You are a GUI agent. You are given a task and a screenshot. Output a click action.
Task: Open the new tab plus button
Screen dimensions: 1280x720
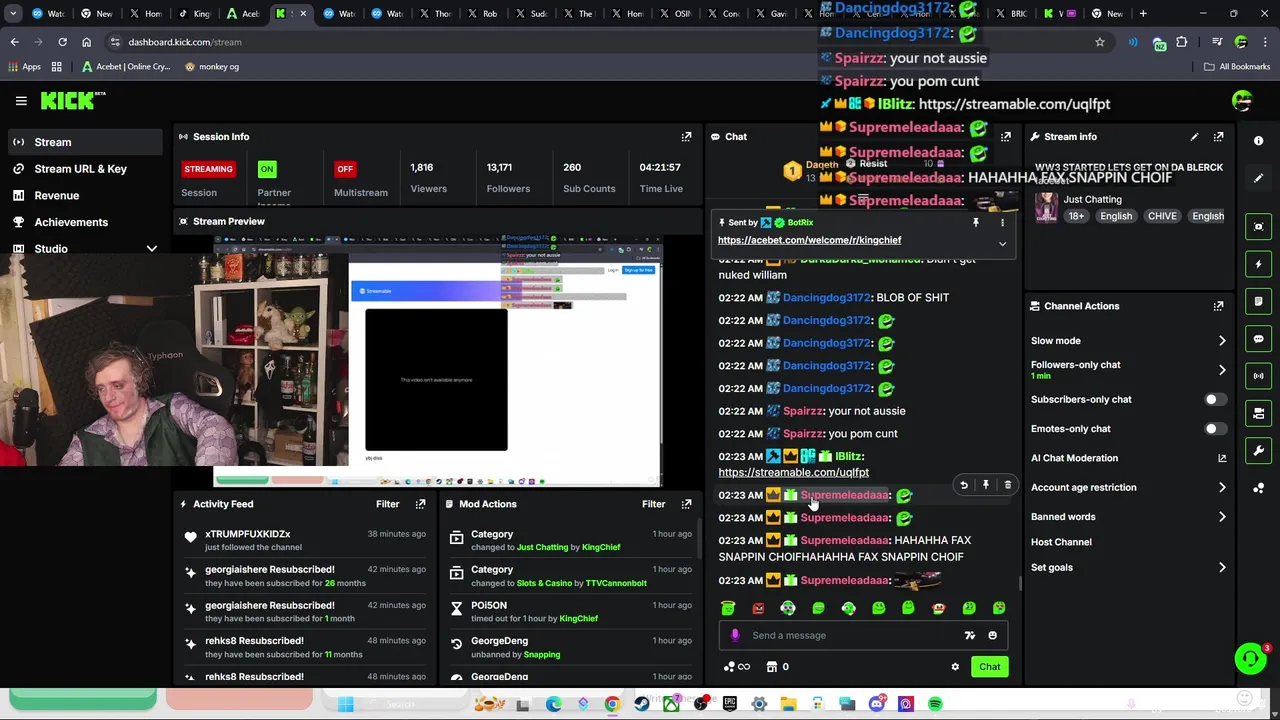pos(1143,14)
